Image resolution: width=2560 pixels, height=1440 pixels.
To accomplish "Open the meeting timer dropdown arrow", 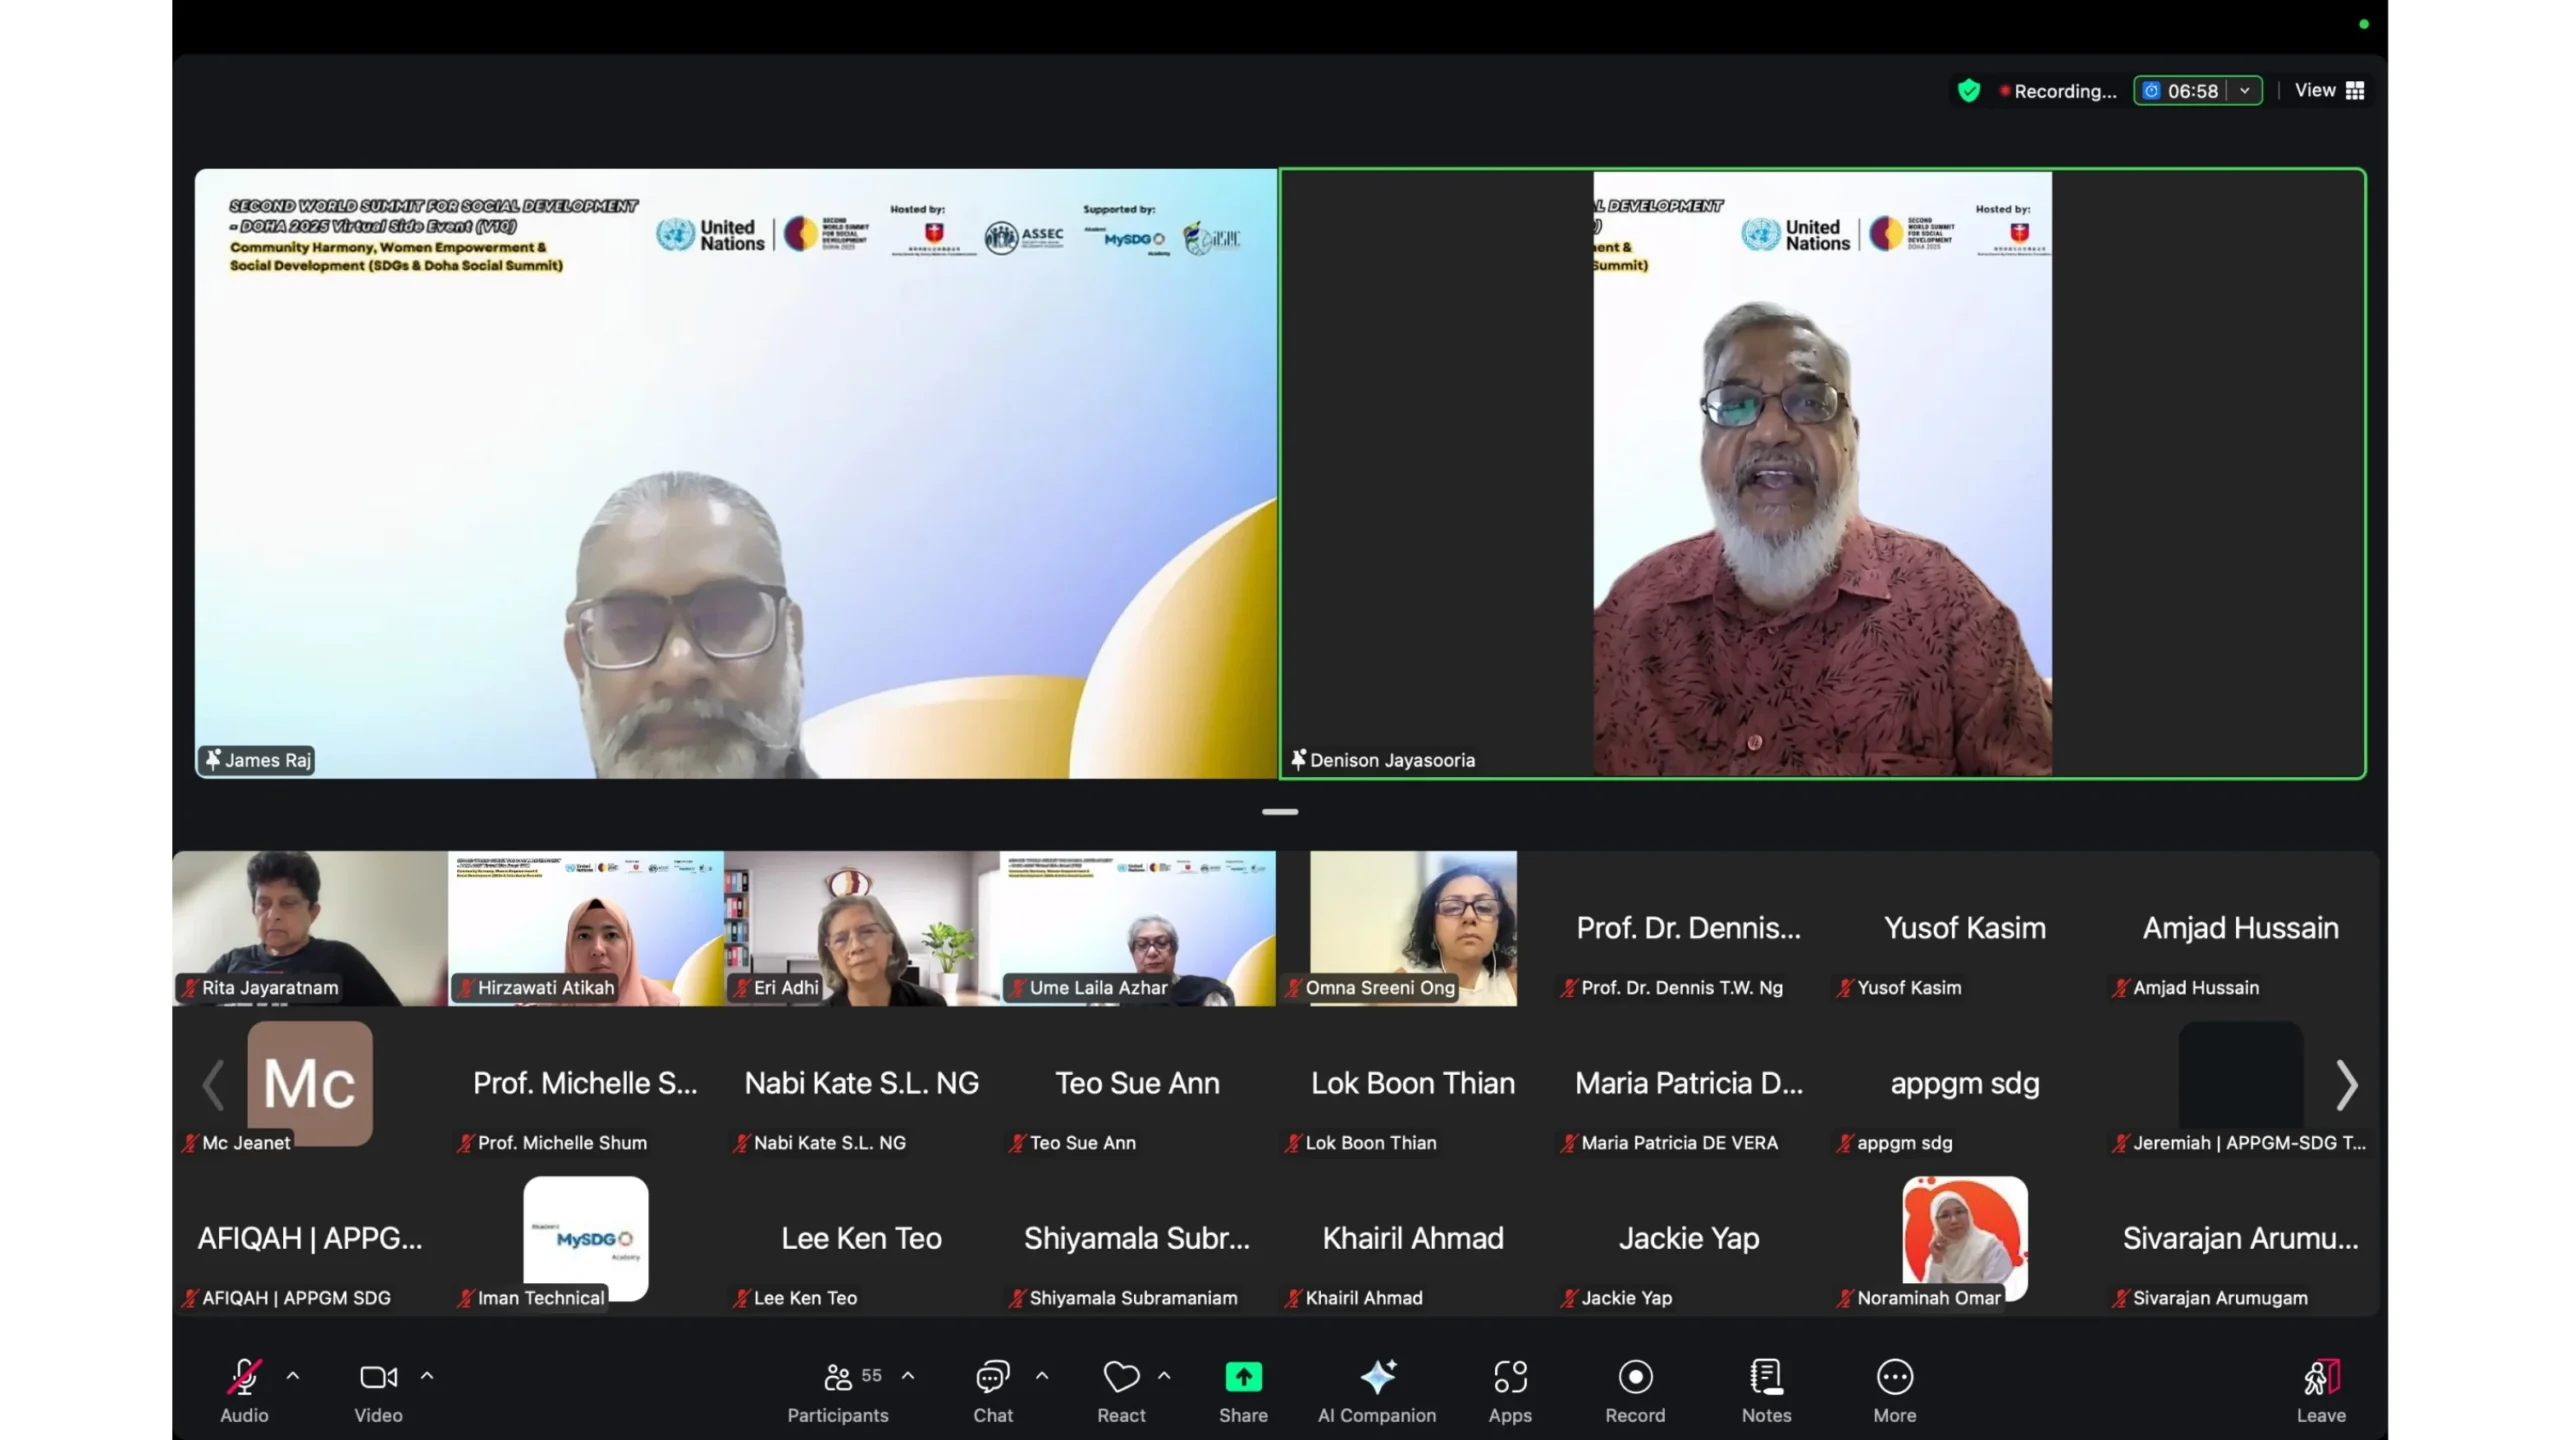I will click(2245, 91).
